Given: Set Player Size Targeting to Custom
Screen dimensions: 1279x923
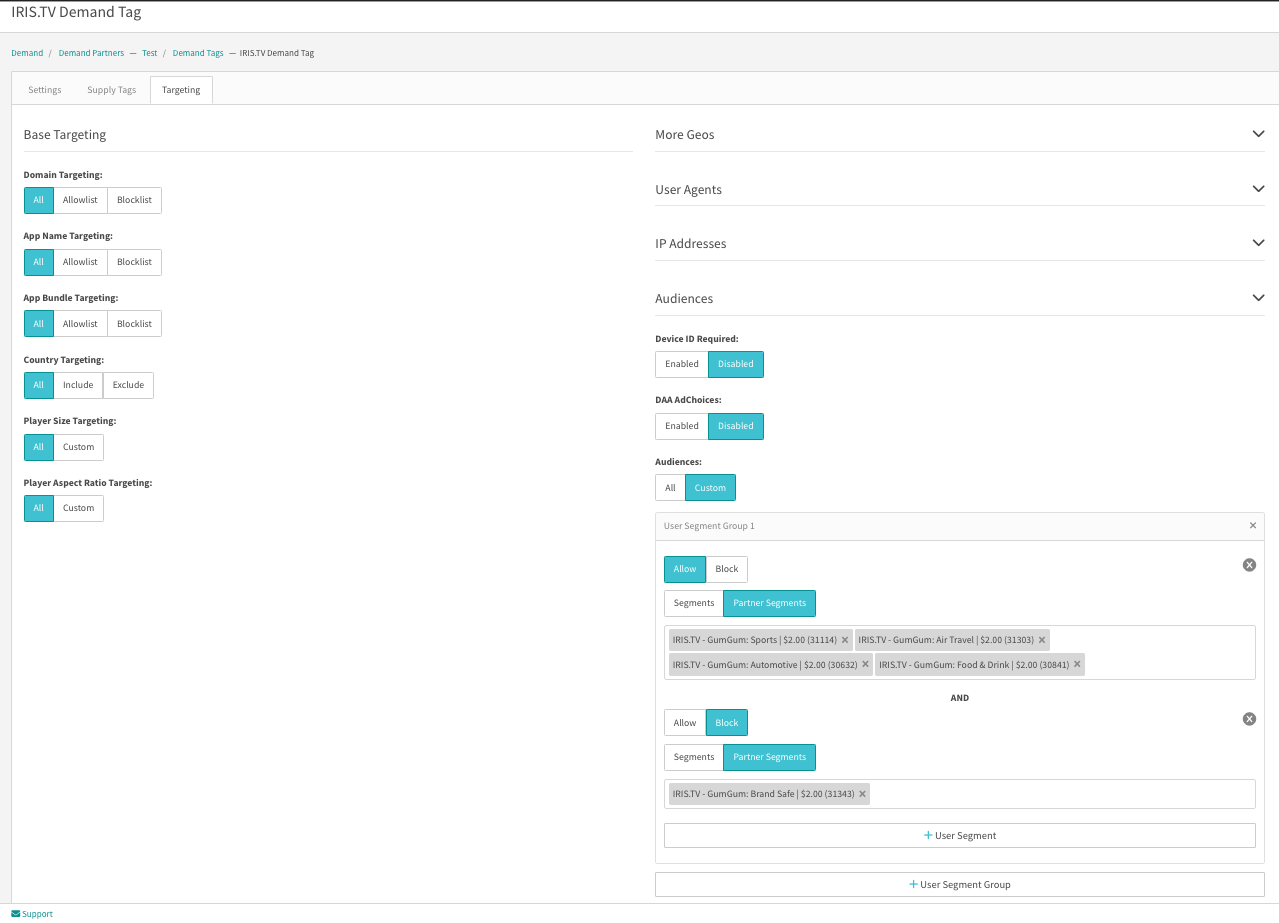Looking at the screenshot, I should (78, 447).
